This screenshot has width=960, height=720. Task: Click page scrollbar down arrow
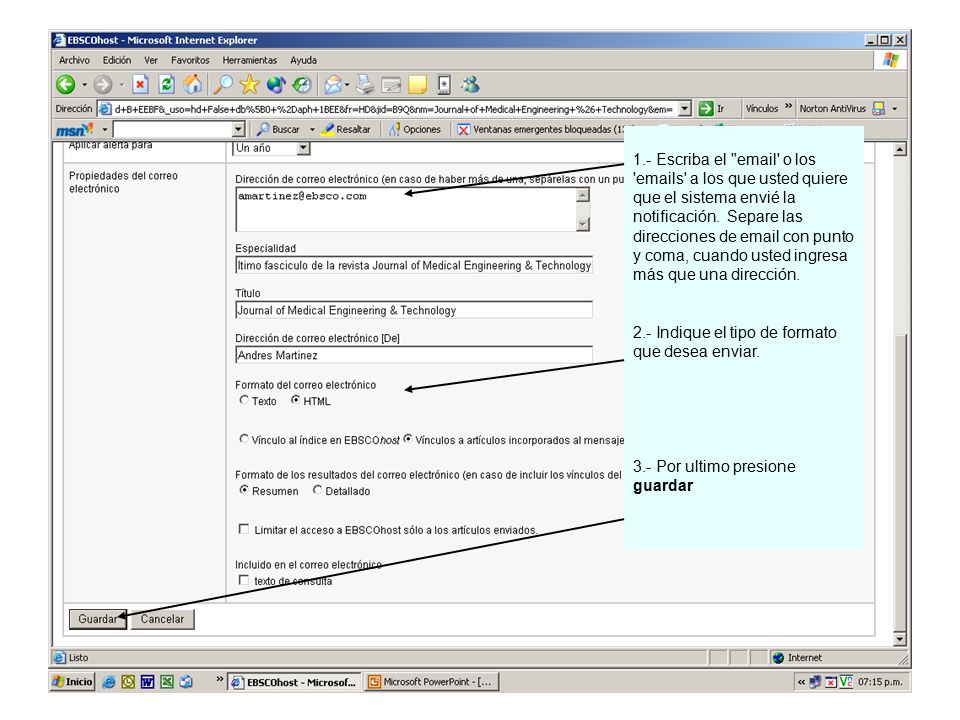coord(899,639)
